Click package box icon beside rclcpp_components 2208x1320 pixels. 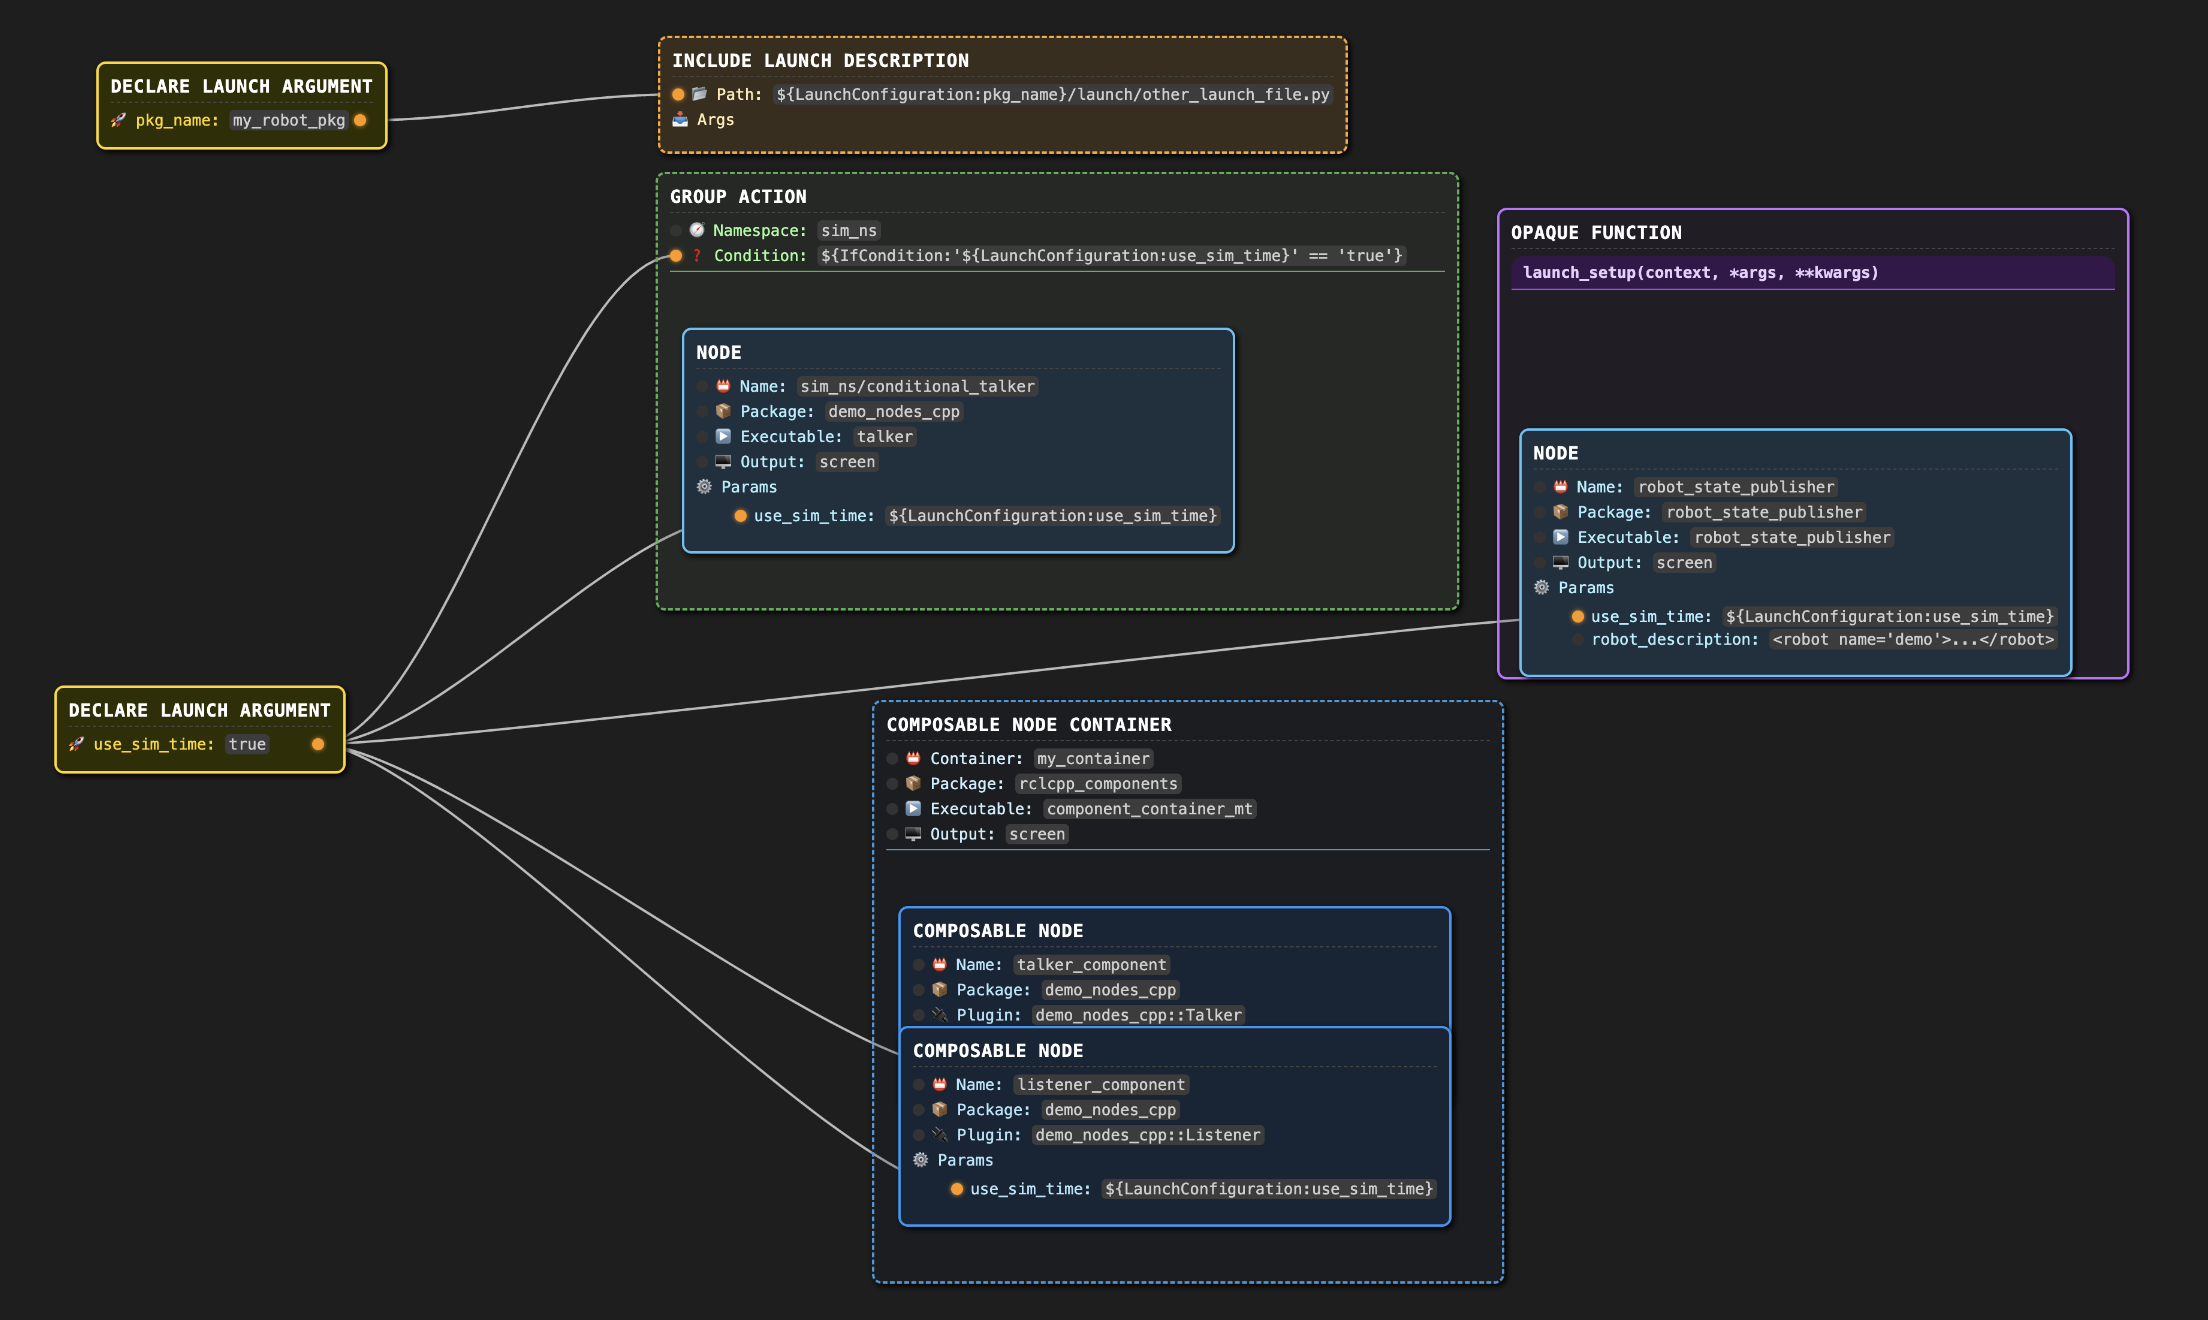pos(913,784)
